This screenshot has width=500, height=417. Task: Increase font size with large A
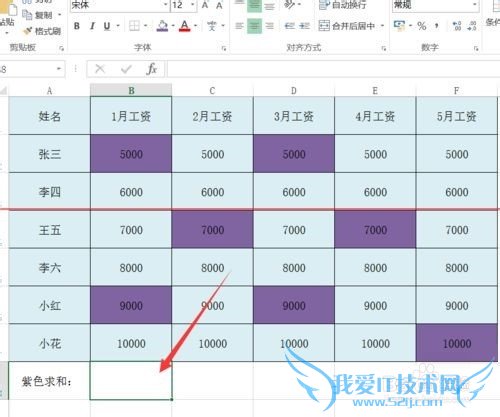(205, 5)
